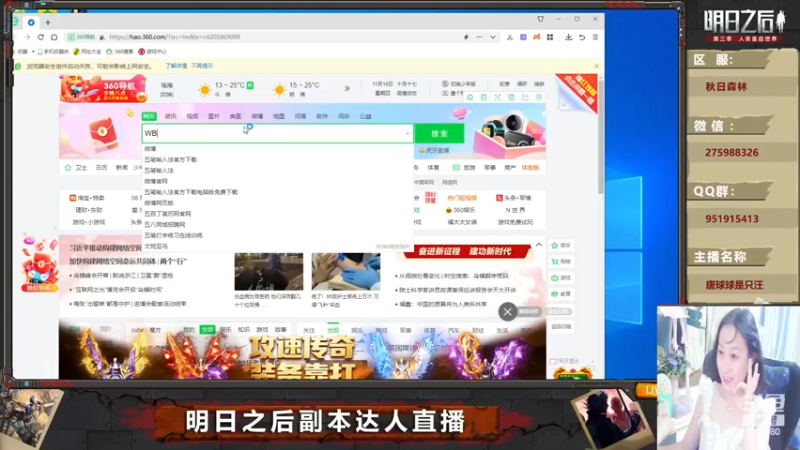Open the browser hamburger menu

tap(595, 37)
